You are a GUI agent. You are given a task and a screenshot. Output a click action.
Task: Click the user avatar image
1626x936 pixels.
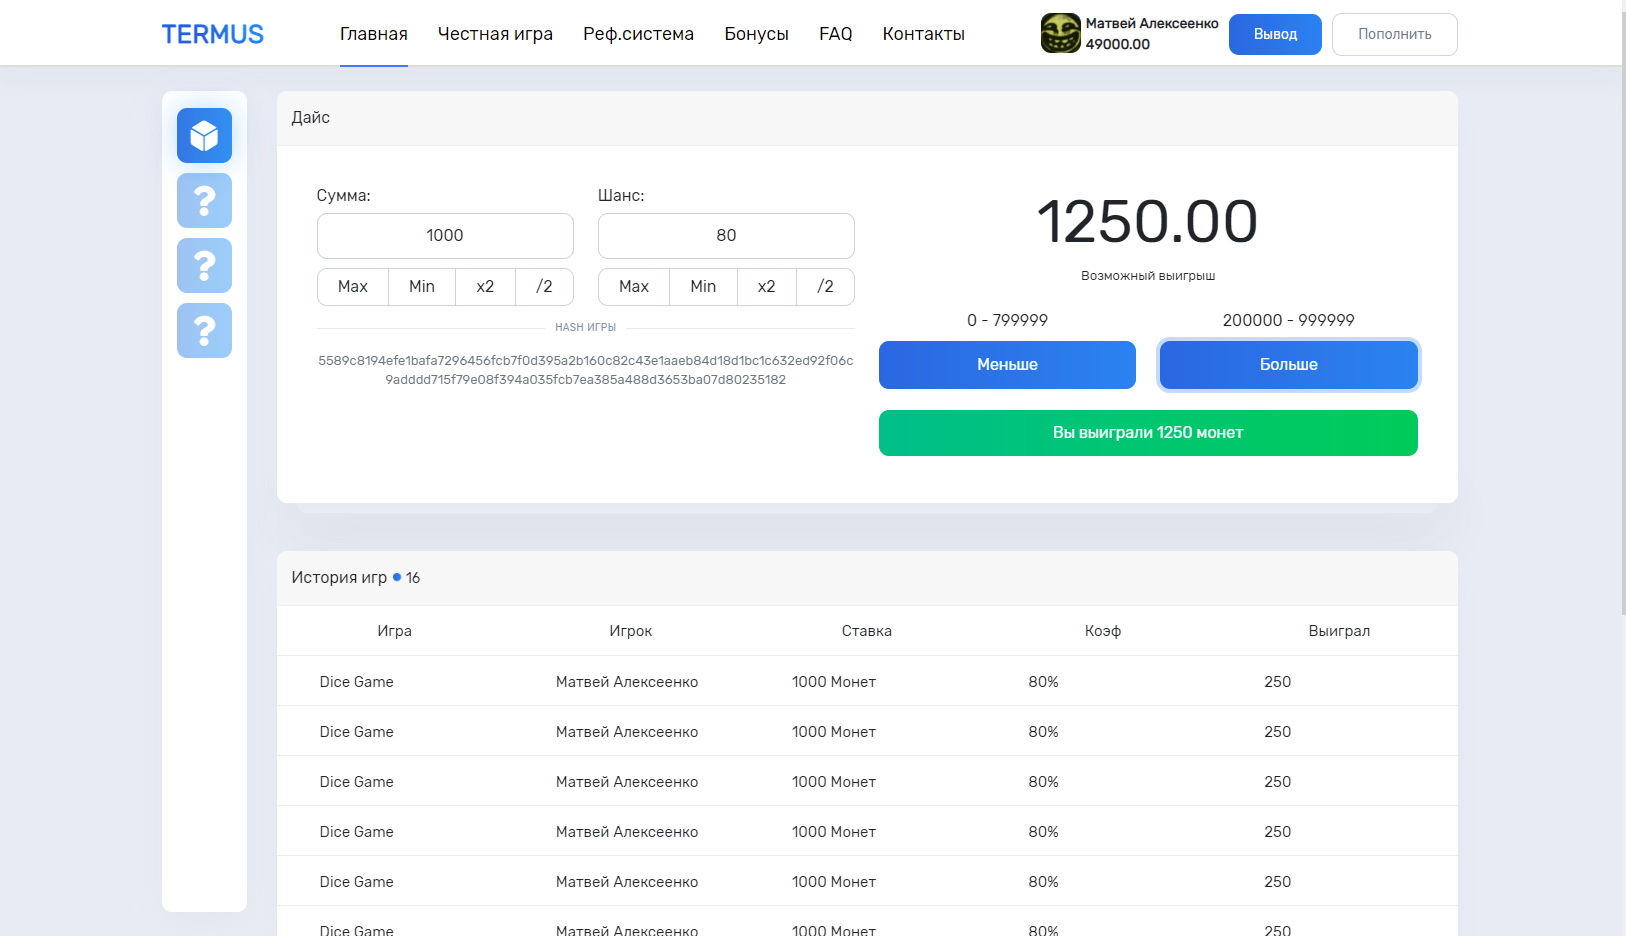coord(1060,33)
